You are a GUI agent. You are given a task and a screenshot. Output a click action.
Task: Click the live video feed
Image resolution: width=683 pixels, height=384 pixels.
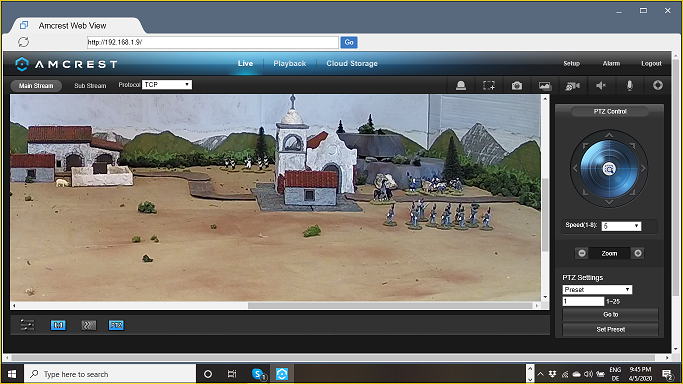(x=275, y=198)
